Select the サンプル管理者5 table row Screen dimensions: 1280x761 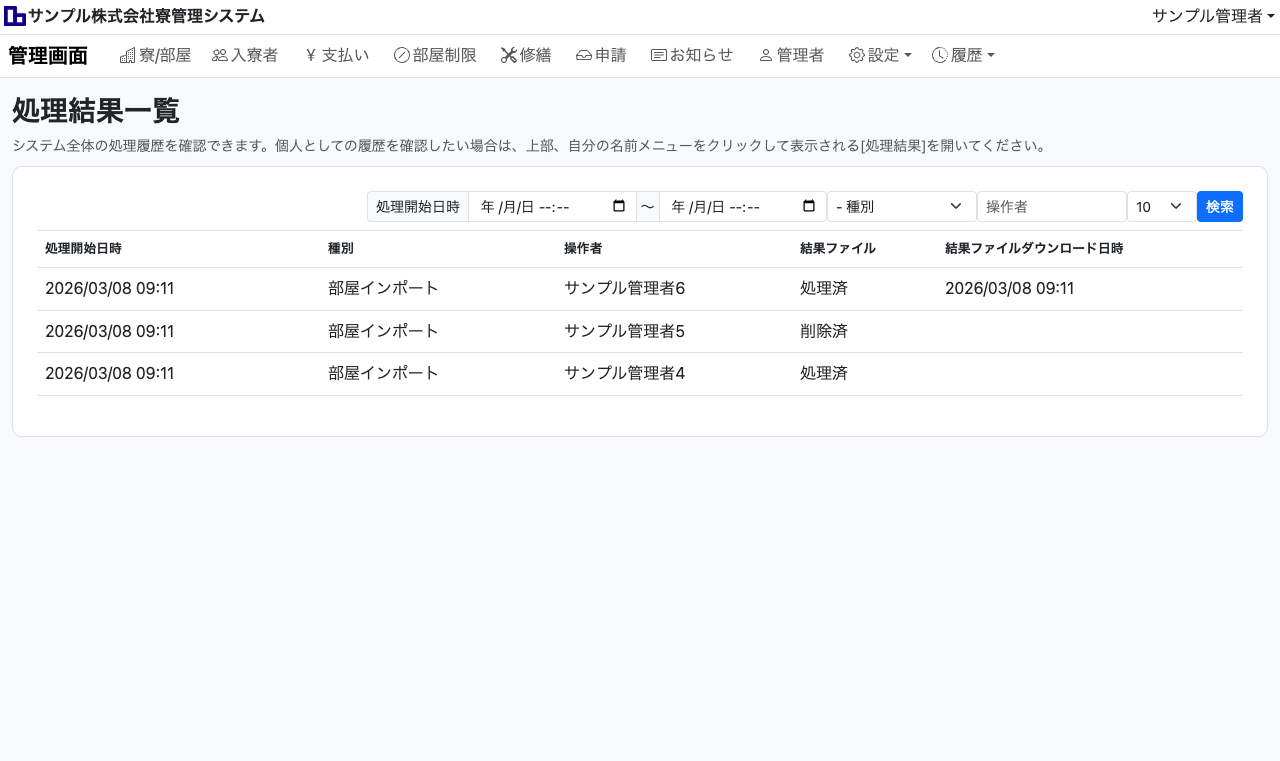(624, 331)
